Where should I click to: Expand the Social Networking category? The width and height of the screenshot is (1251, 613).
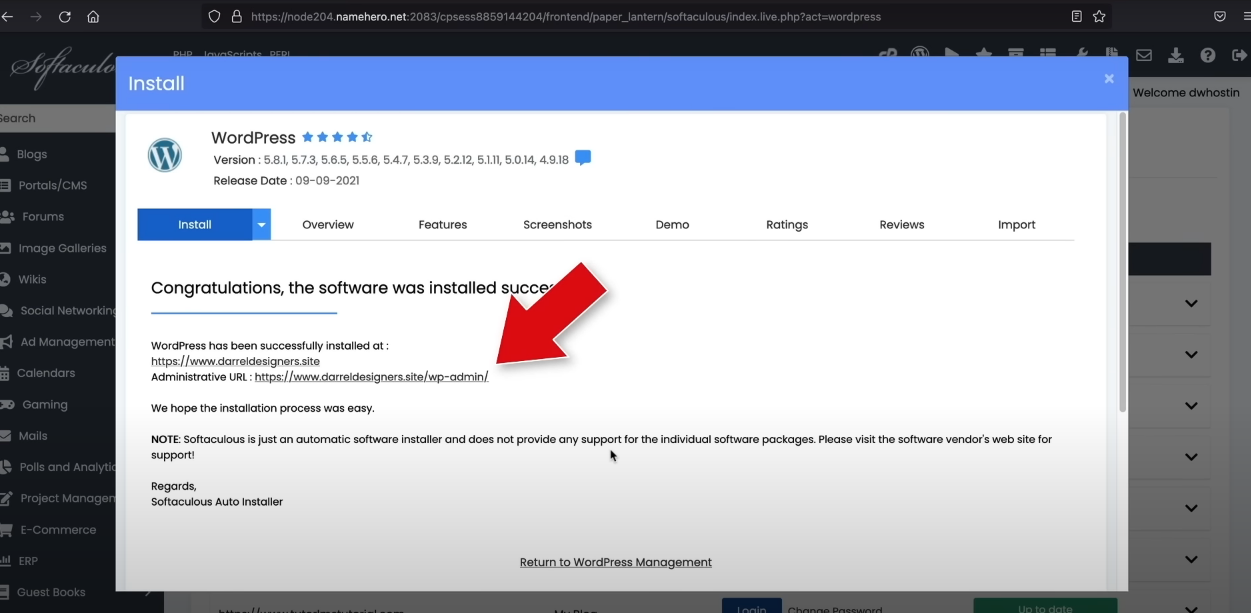pyautogui.click(x=68, y=310)
